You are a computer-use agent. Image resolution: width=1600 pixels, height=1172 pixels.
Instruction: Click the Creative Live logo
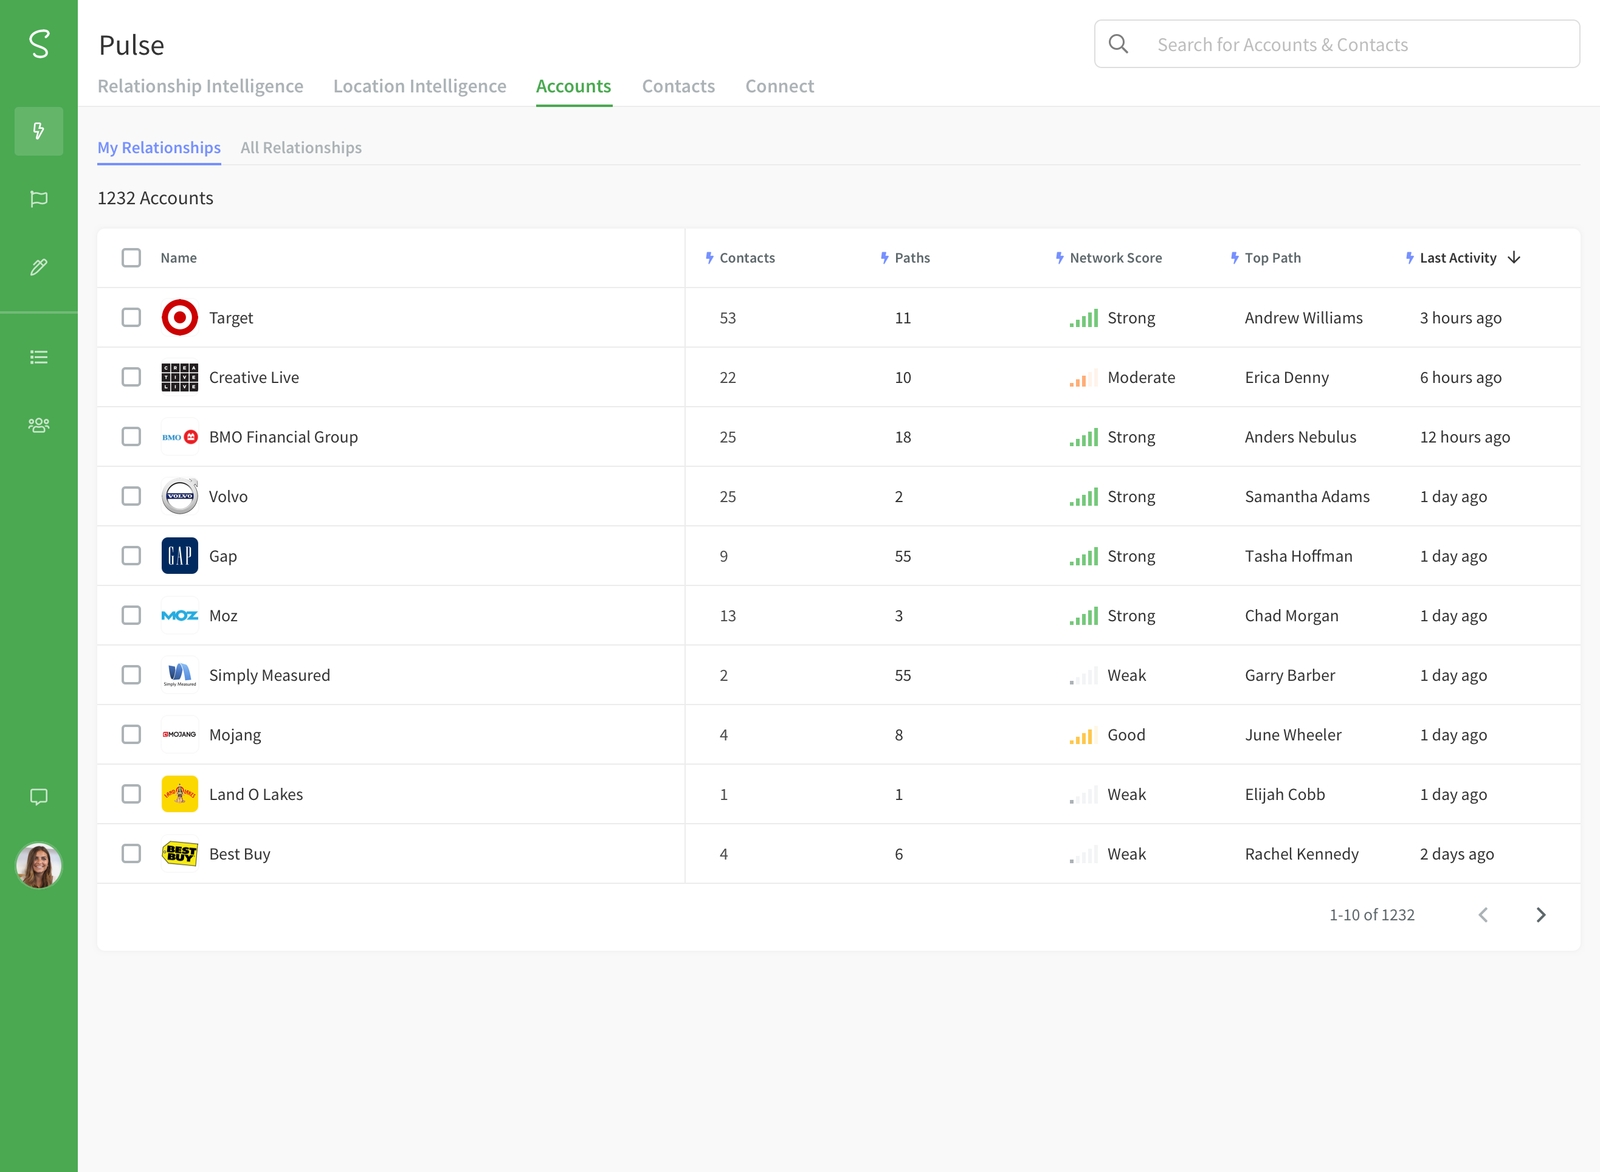(180, 377)
